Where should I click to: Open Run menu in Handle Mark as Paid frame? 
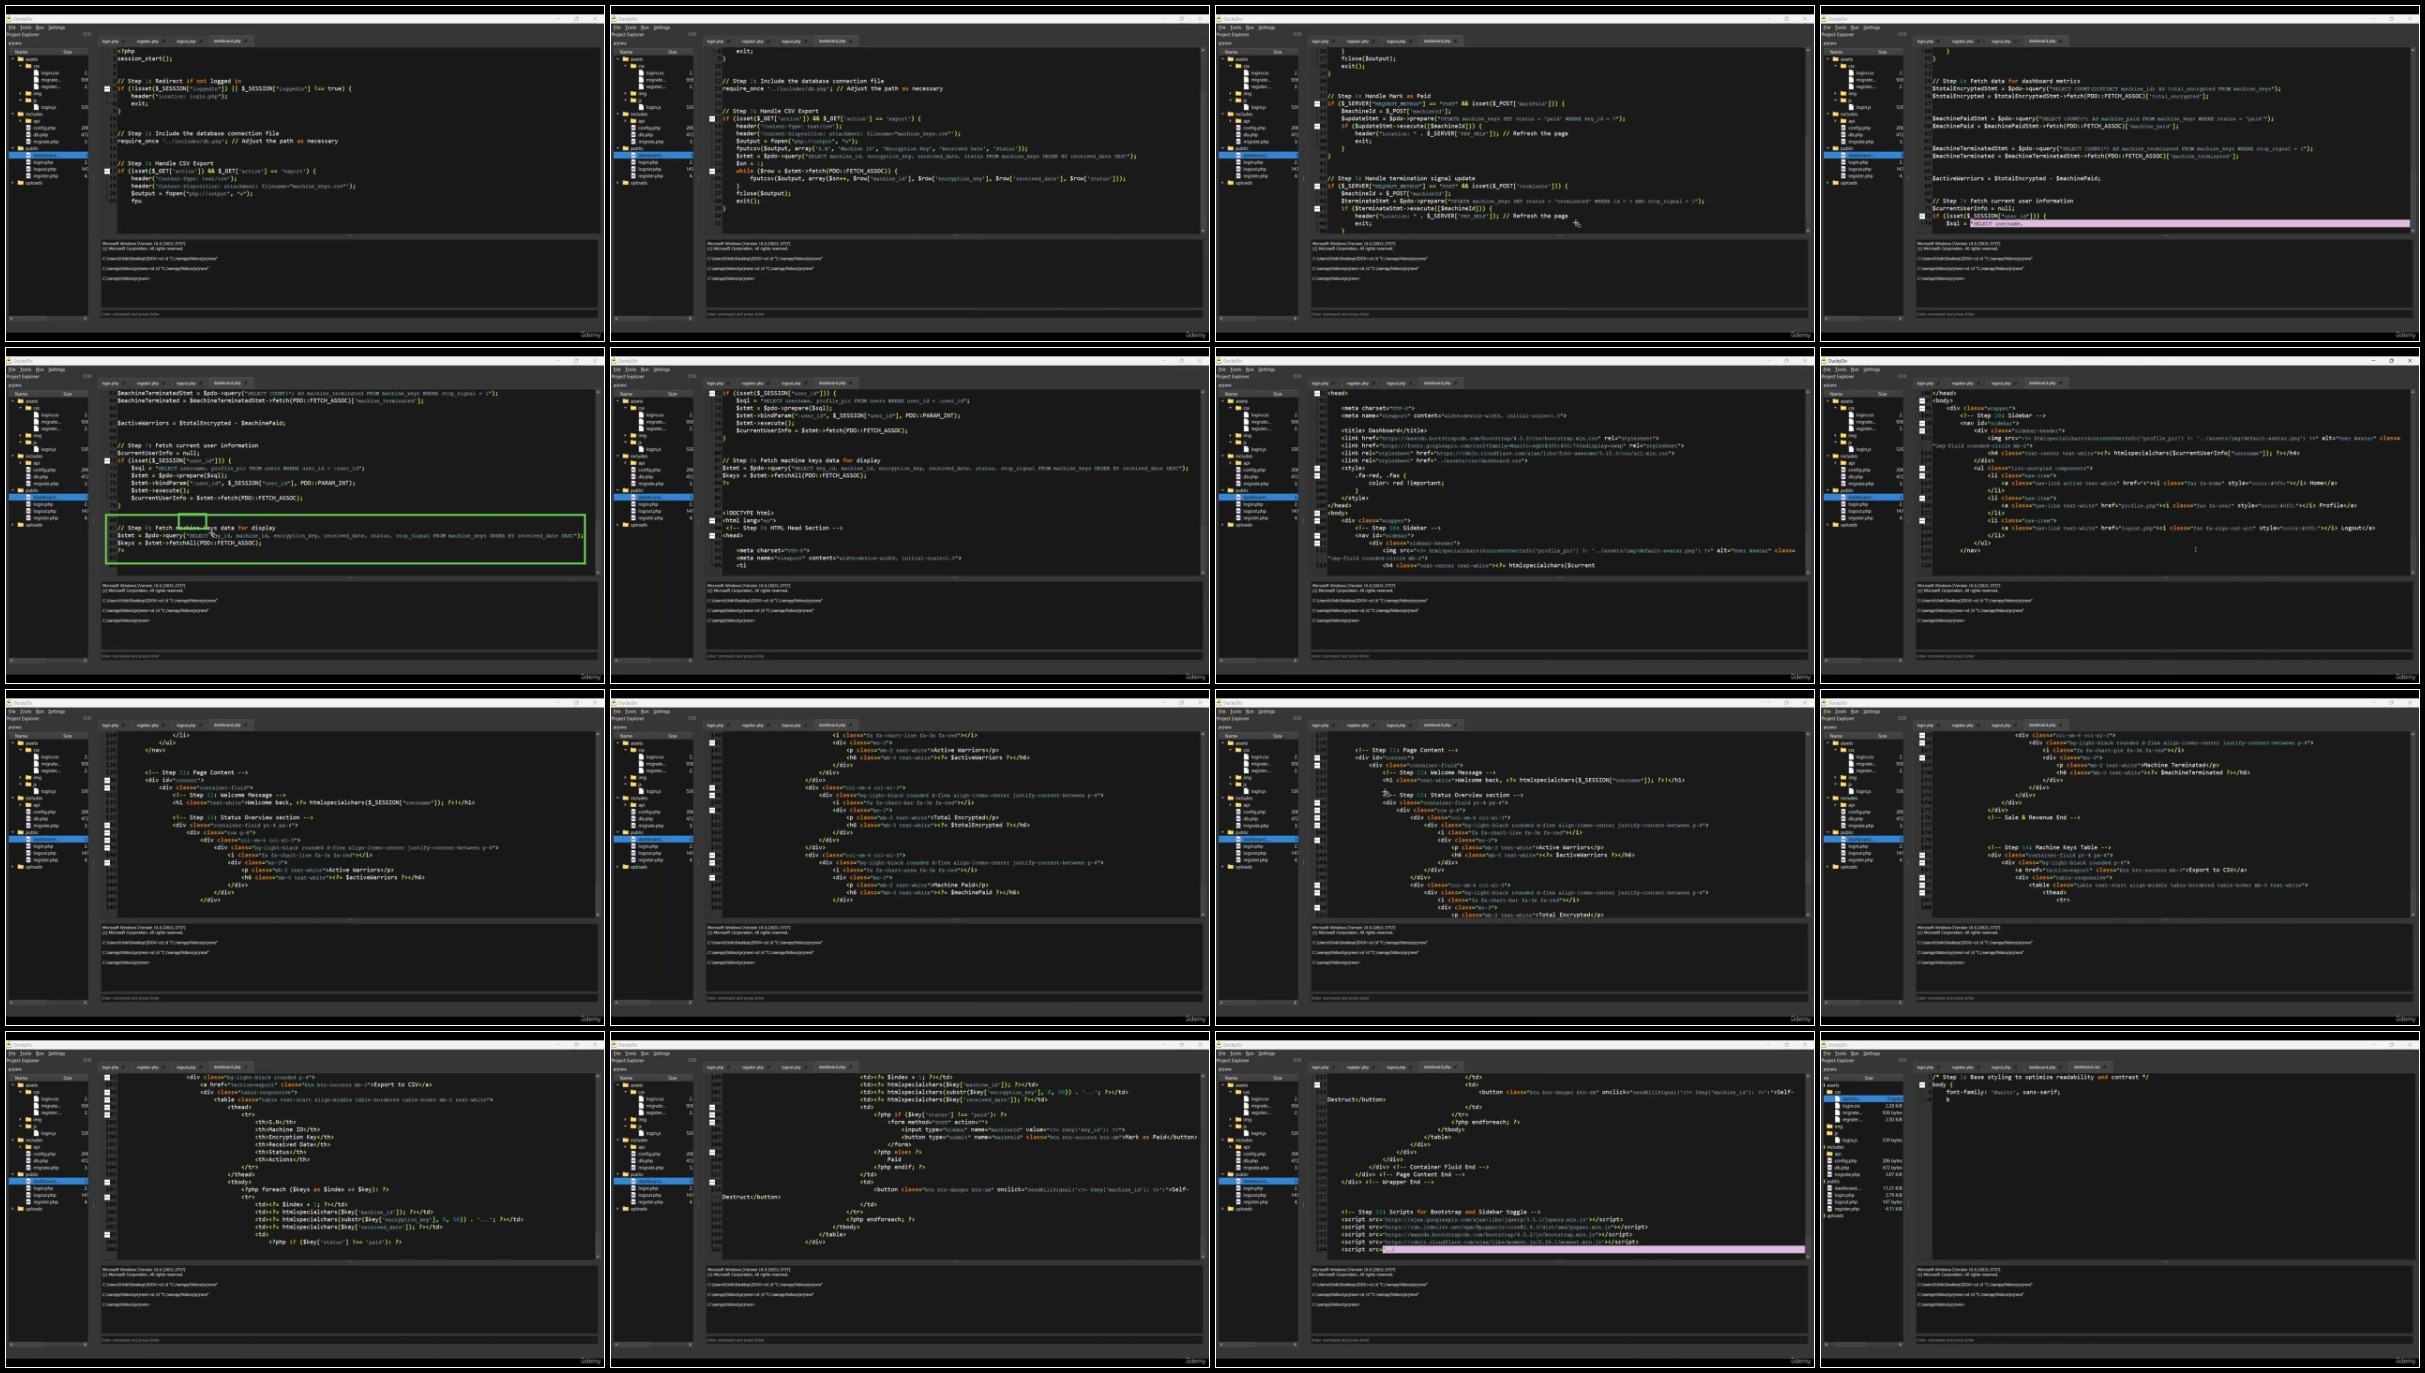click(x=1249, y=28)
